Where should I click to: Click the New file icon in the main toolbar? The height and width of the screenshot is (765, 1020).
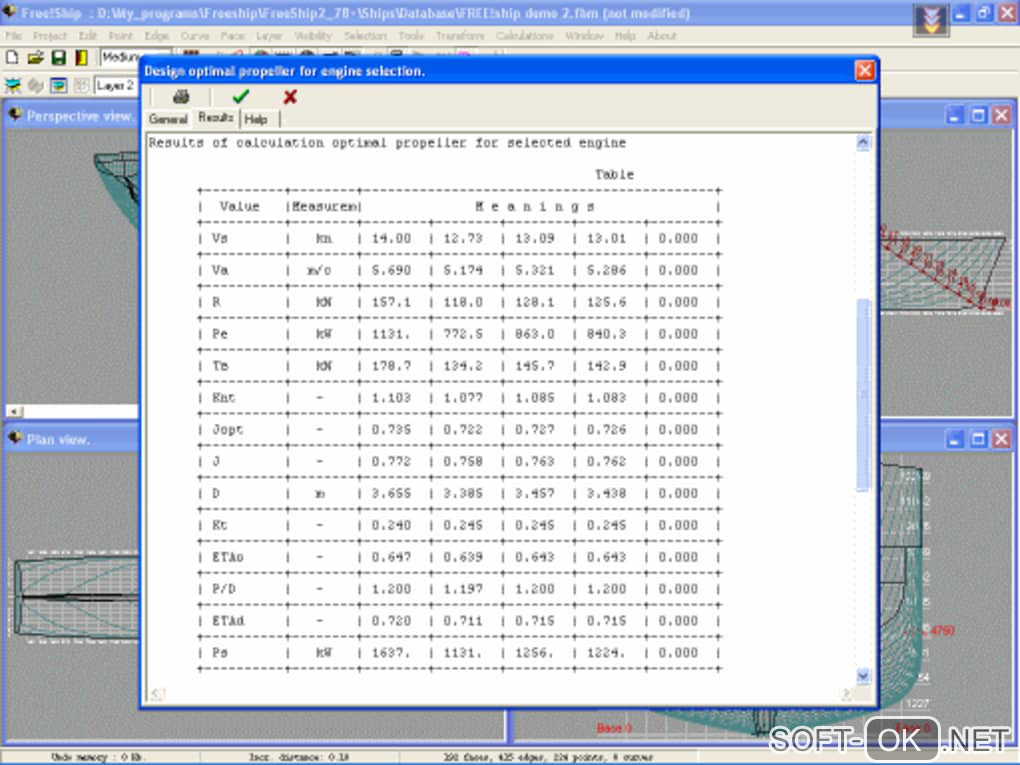point(12,58)
